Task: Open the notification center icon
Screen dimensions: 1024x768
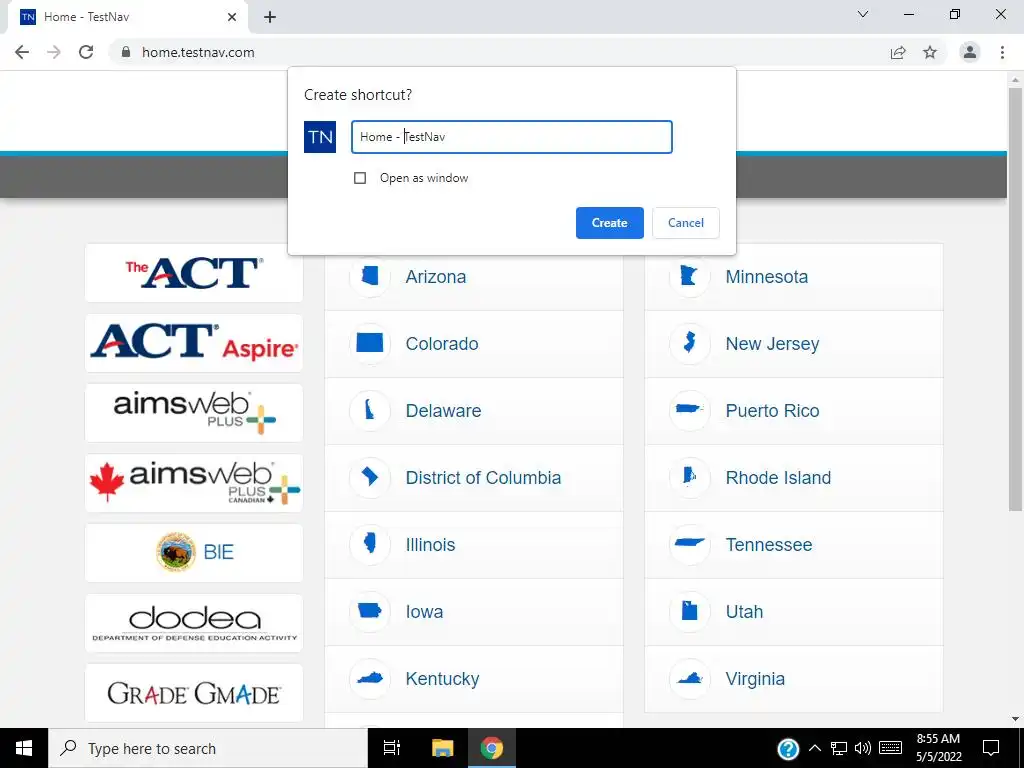Action: tap(991, 748)
